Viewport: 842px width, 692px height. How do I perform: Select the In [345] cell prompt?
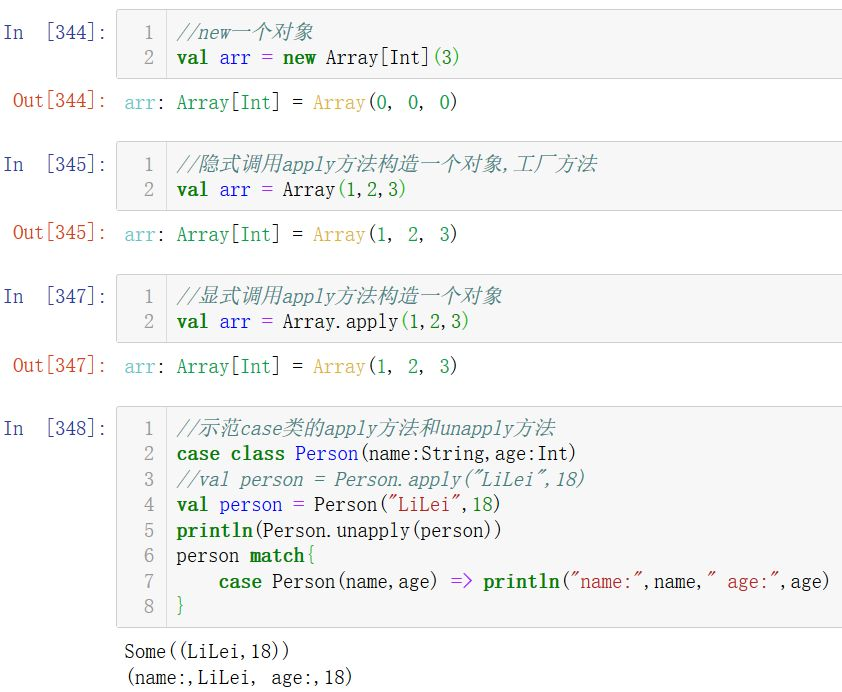55,165
